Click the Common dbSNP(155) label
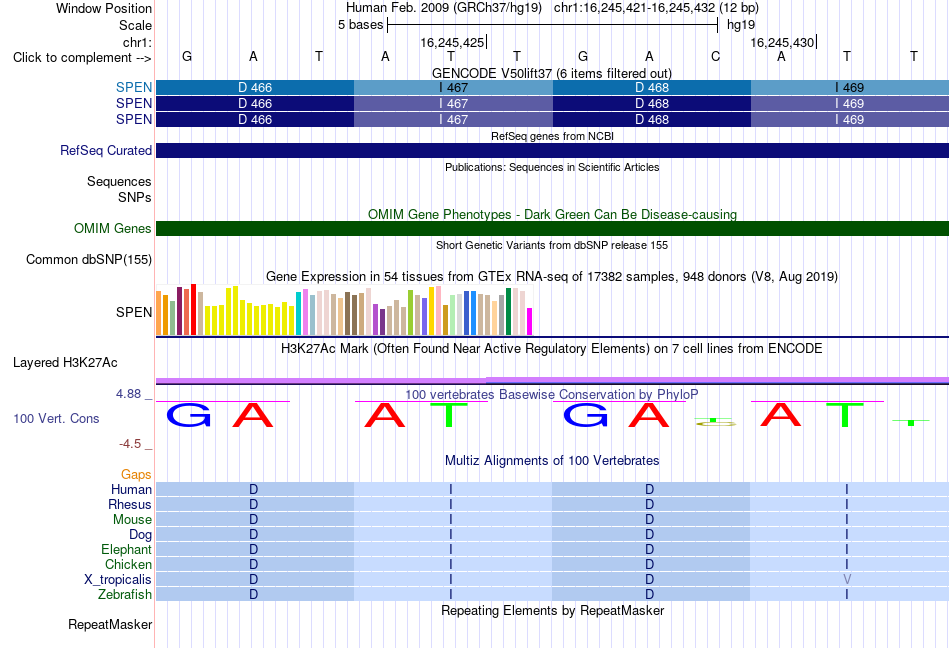The image size is (950, 648). 88,259
